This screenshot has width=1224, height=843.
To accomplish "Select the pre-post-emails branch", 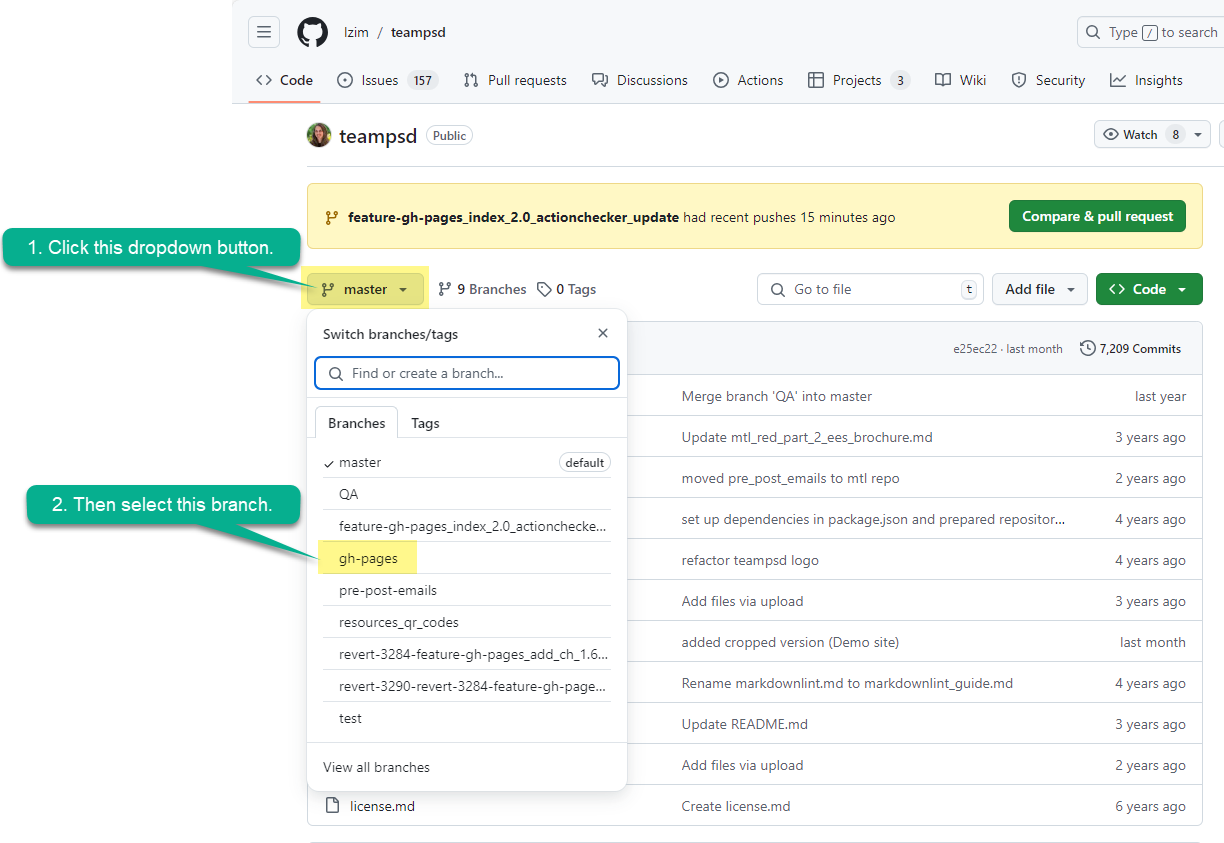I will tap(467, 590).
